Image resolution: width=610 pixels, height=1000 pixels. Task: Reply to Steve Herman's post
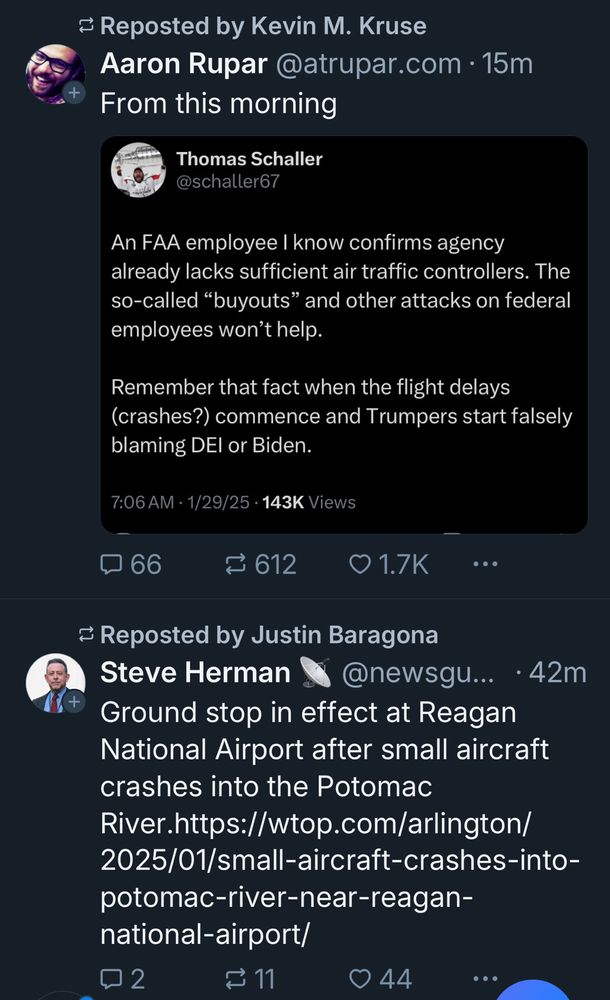click(110, 978)
